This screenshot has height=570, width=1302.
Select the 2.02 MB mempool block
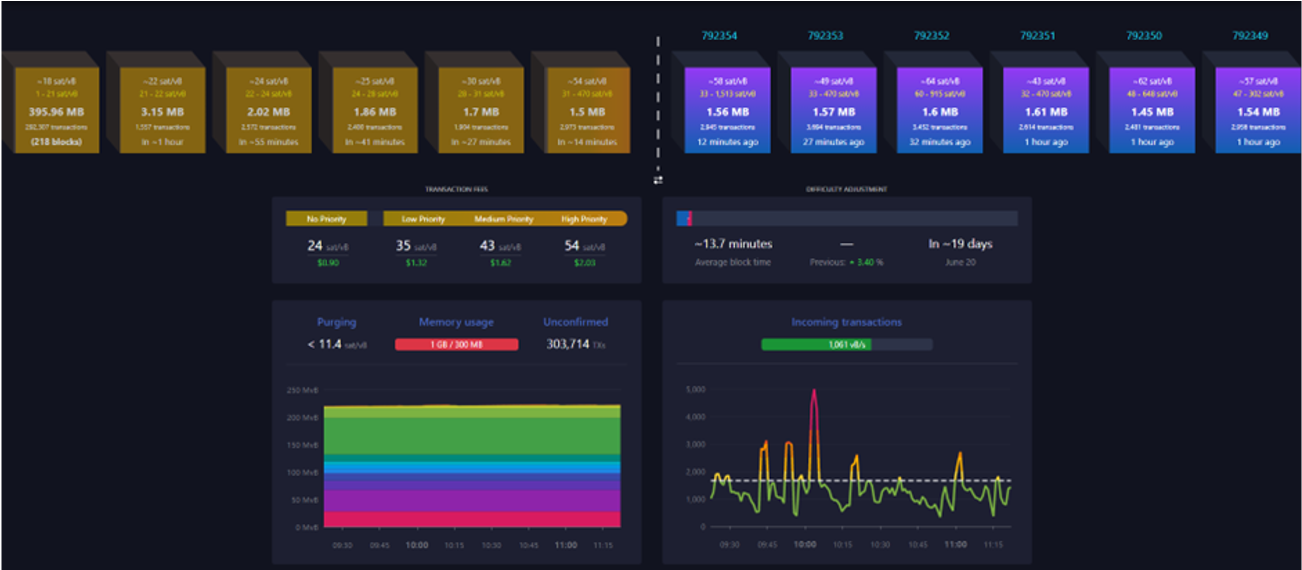point(268,110)
